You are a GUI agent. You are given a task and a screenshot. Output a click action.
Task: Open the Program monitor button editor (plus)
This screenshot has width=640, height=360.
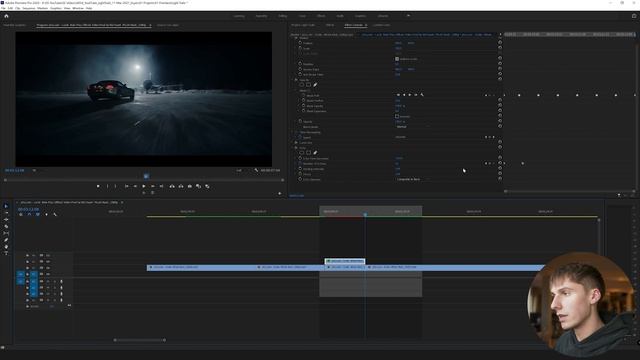point(280,193)
